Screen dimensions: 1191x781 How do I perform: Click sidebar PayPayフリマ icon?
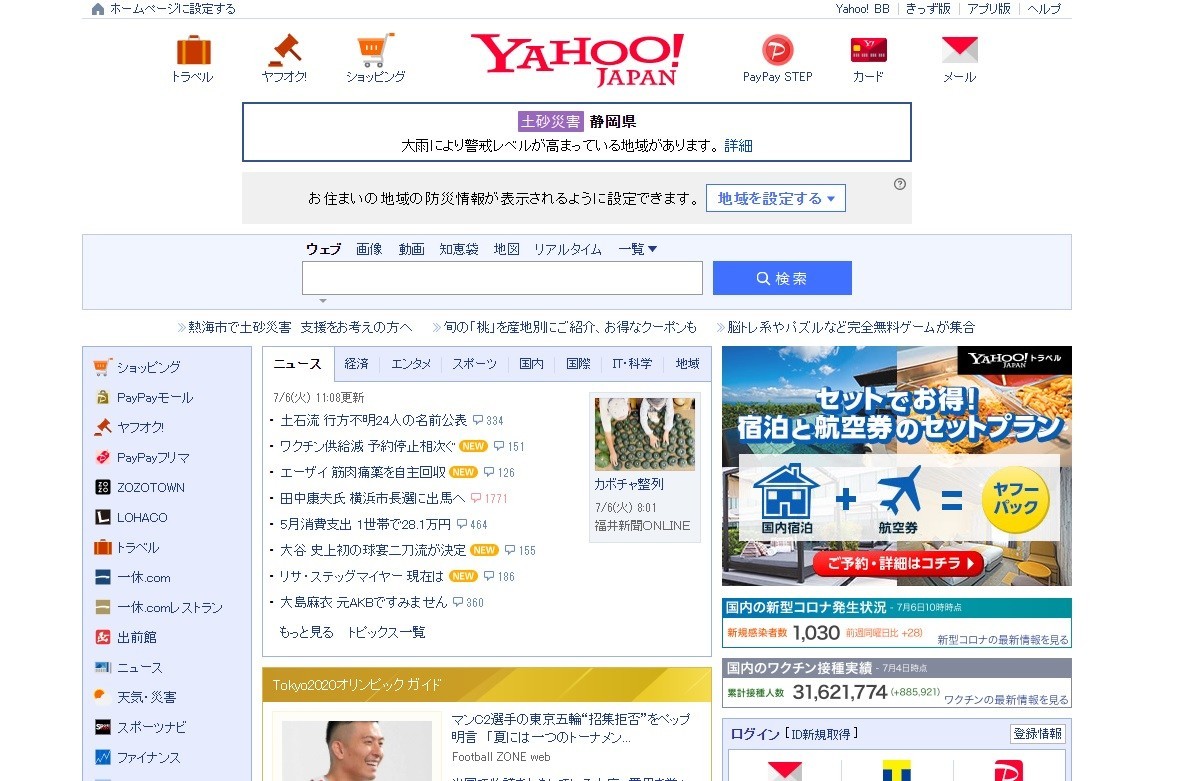click(103, 457)
